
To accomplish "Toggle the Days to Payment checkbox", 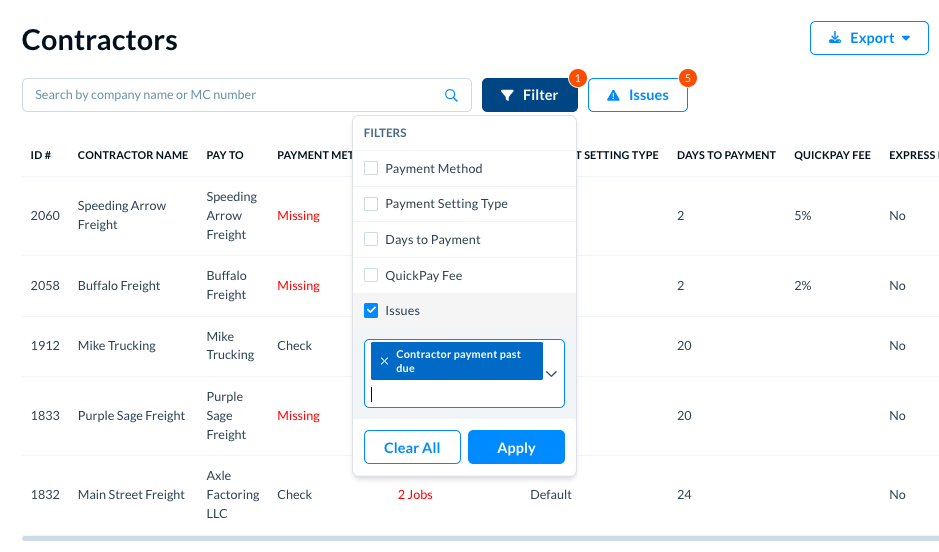I will (371, 240).
